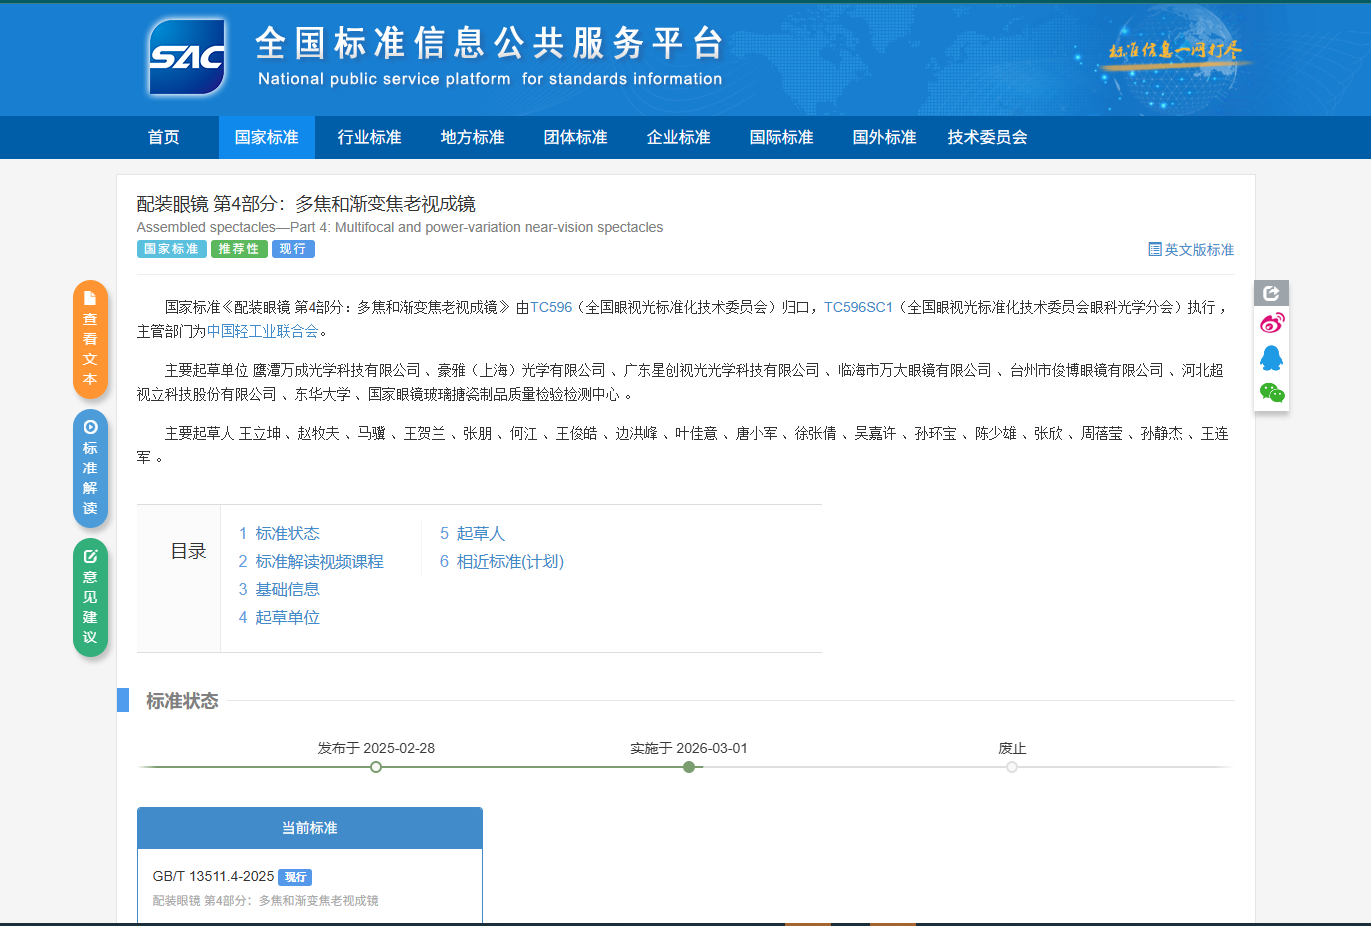Click the 标准状态 section heading
Screen dimensions: 1371x926
pyautogui.click(x=182, y=701)
